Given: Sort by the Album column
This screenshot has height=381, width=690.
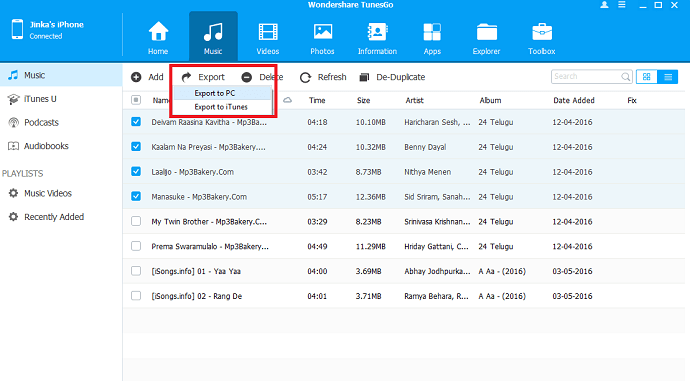Looking at the screenshot, I should pos(490,100).
